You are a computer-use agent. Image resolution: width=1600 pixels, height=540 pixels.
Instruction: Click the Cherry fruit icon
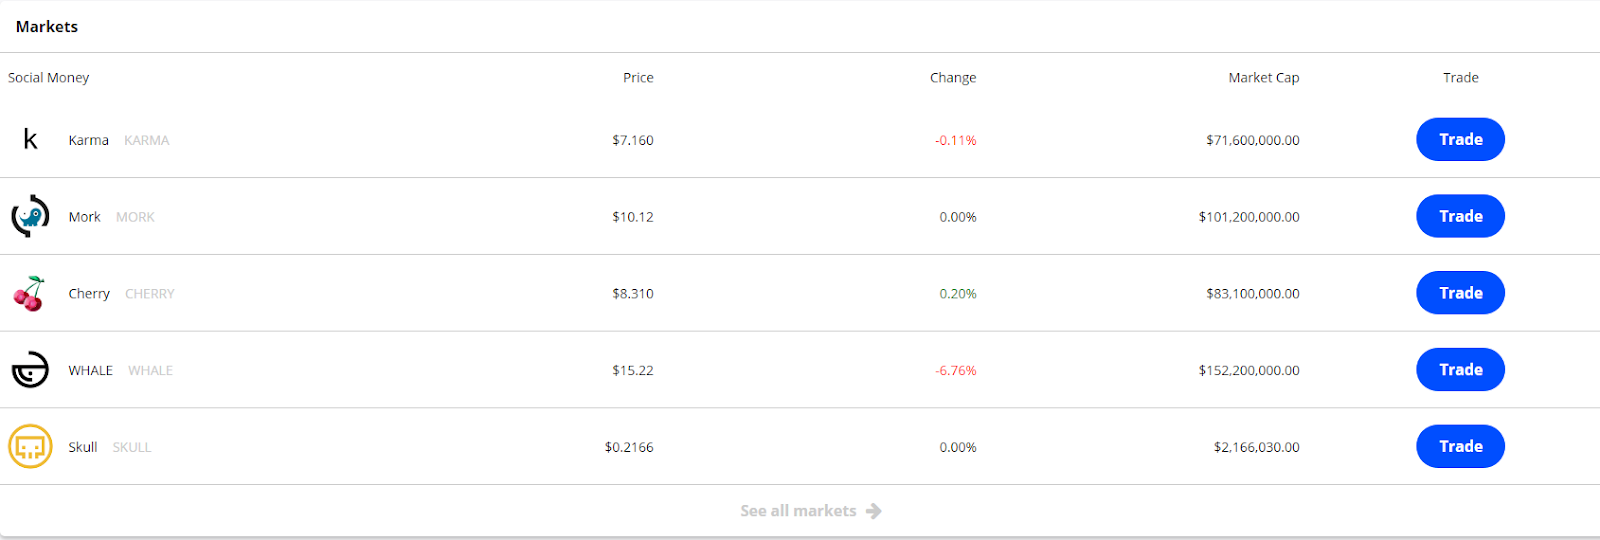30,294
